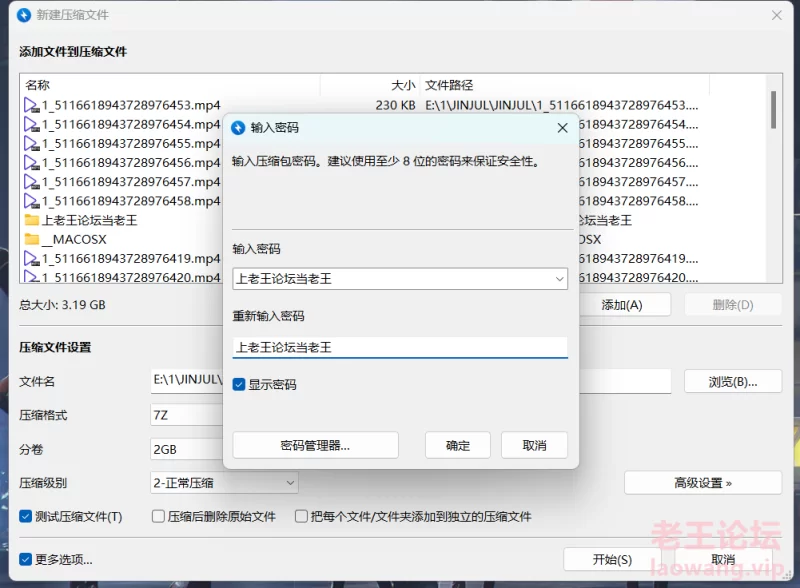The width and height of the screenshot is (800, 588).
Task: Click the video file icon of 1_5116618943728976455.mp4
Action: point(32,143)
